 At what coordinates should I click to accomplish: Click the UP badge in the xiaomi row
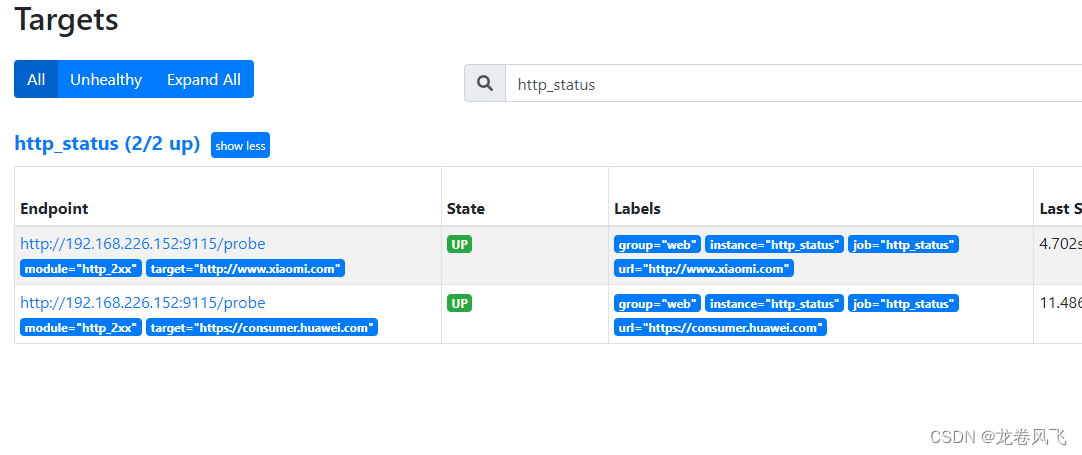coord(460,244)
